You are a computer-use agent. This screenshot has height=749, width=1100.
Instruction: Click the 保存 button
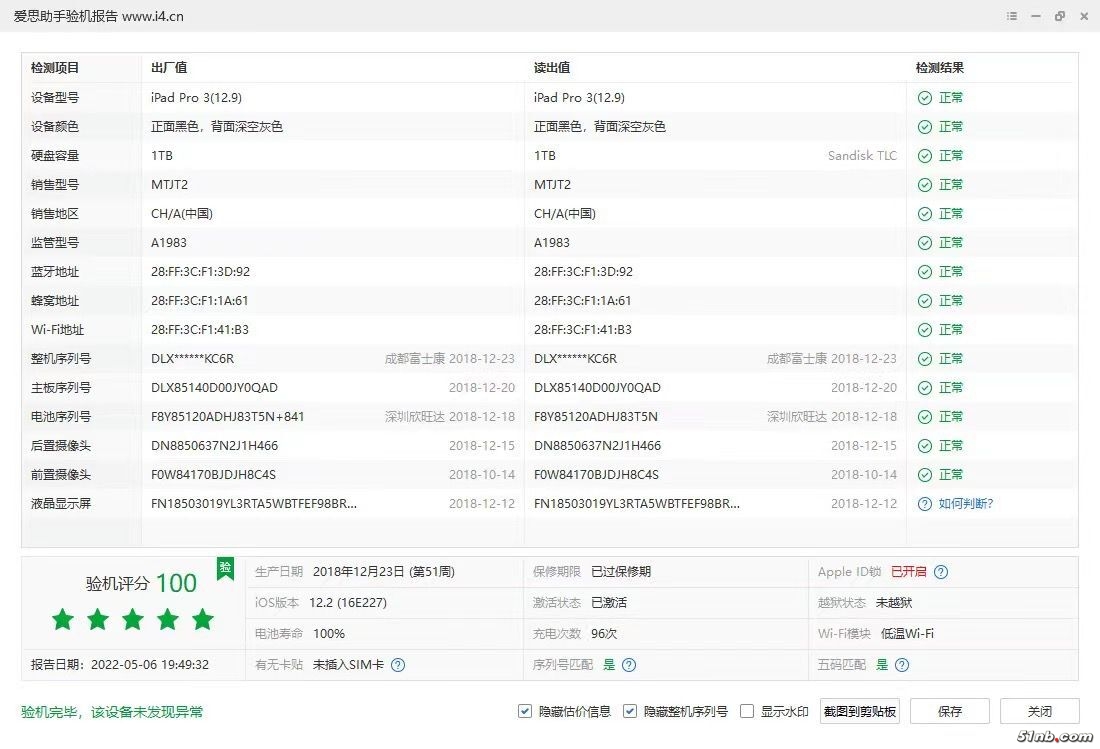[x=950, y=711]
